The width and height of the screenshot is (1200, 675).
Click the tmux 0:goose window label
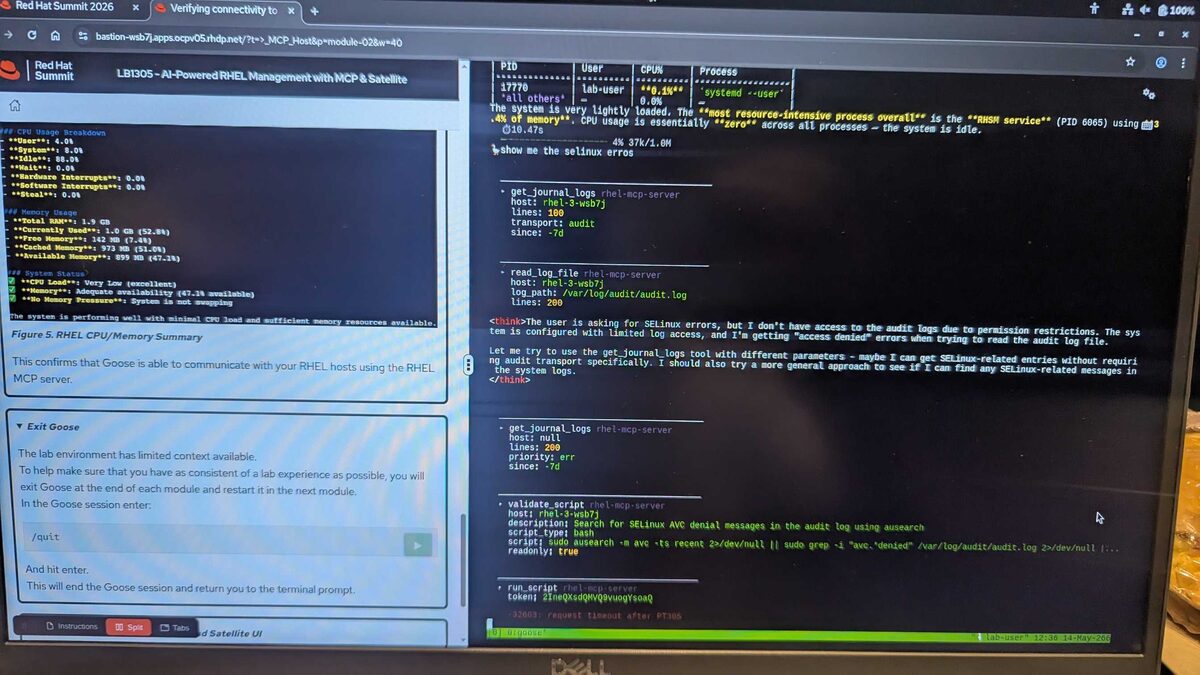tap(526, 633)
